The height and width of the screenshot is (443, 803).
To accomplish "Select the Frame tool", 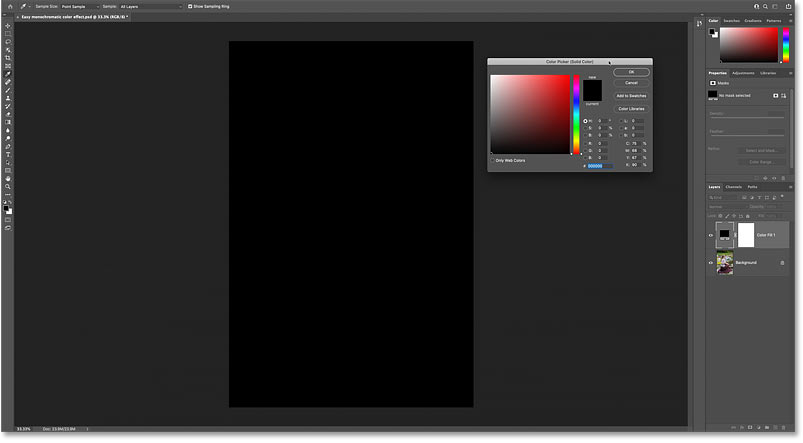I will [8, 66].
